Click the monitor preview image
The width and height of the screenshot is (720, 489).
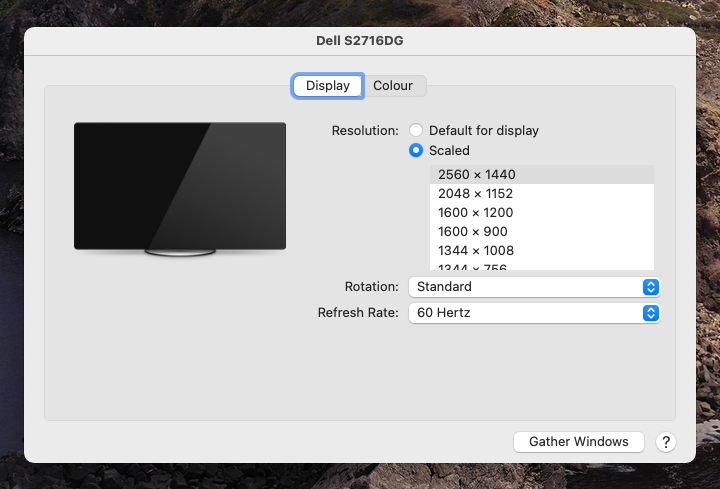pos(180,189)
